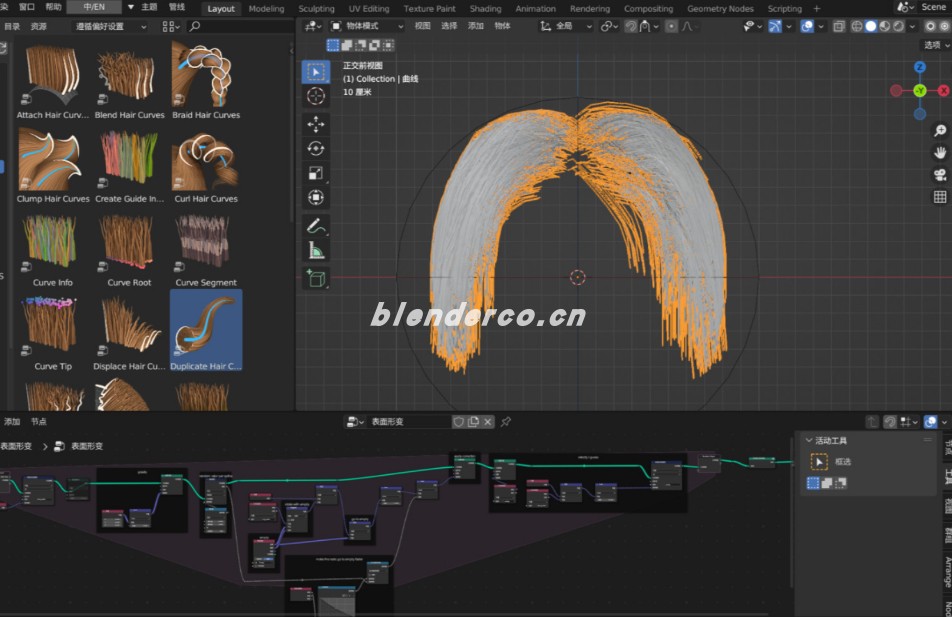Open the Geometry Nodes workspace tab
This screenshot has width=952, height=617.
720,9
